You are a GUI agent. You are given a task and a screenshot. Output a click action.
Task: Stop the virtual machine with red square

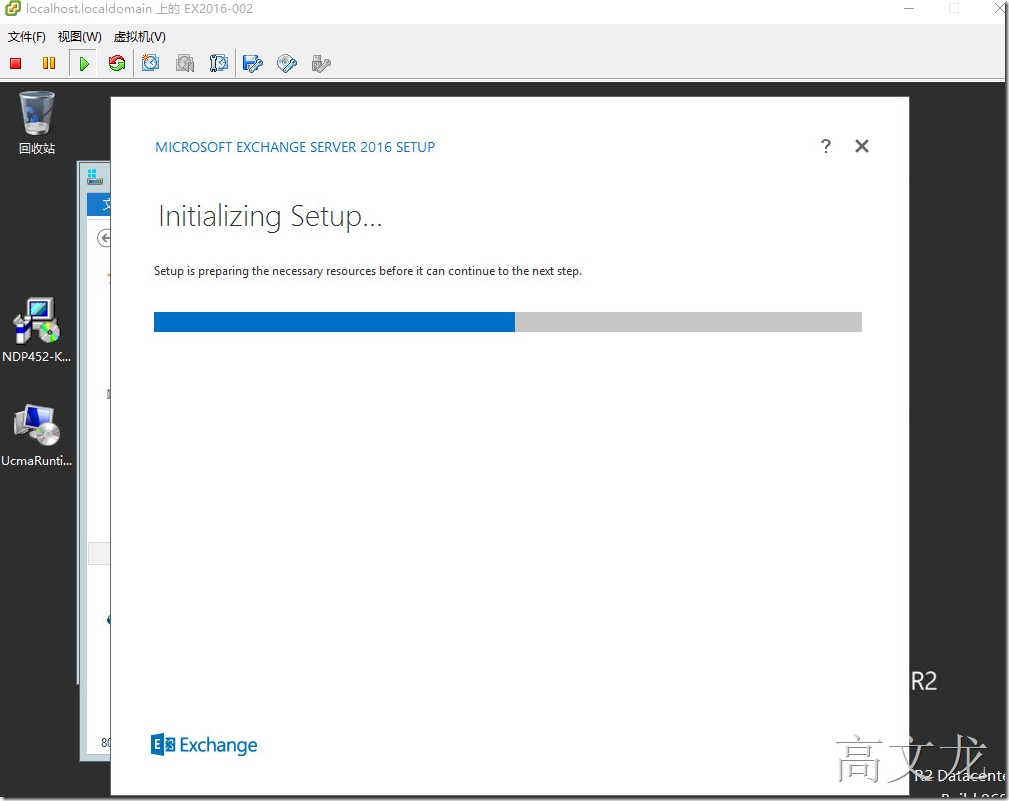coord(15,63)
